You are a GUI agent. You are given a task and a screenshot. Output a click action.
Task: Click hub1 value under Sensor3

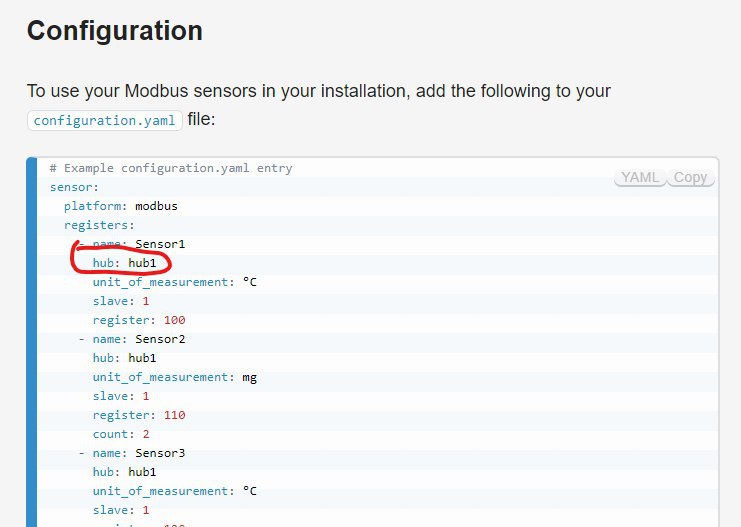142,472
